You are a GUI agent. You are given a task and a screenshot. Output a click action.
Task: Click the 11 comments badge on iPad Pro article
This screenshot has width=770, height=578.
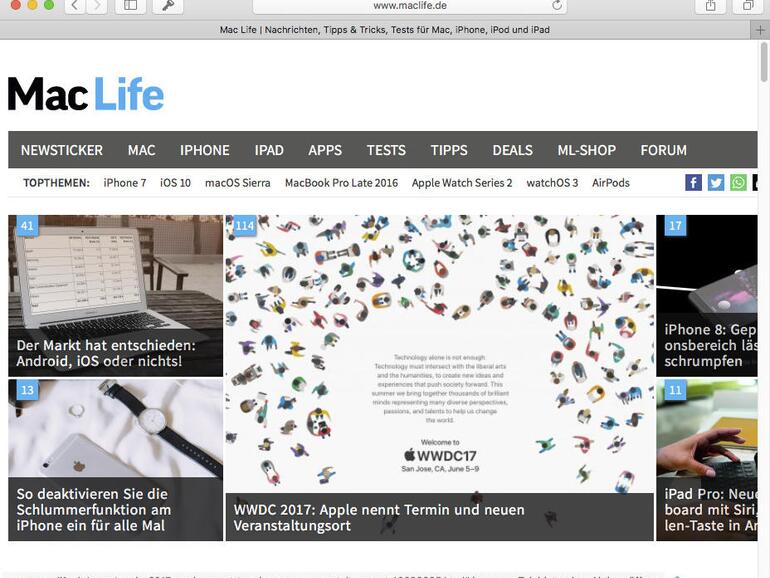point(675,390)
